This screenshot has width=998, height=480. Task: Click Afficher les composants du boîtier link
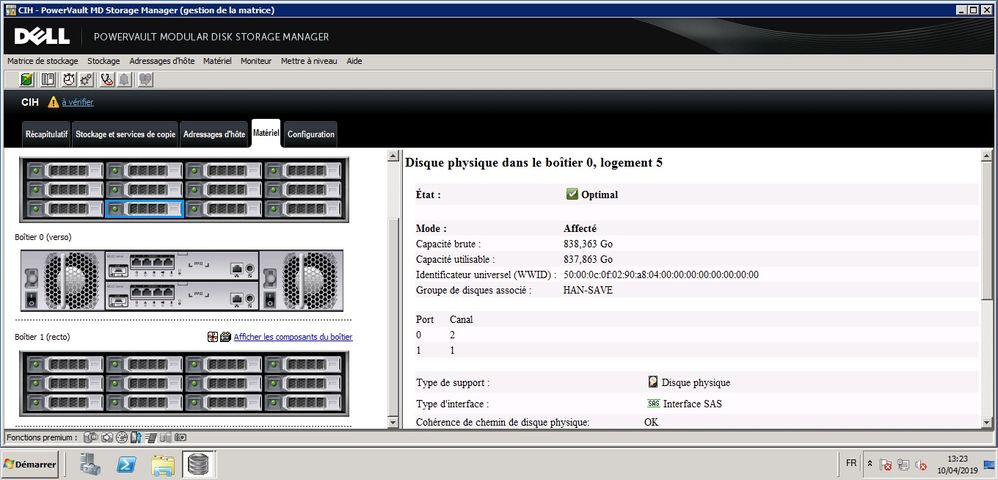[293, 337]
